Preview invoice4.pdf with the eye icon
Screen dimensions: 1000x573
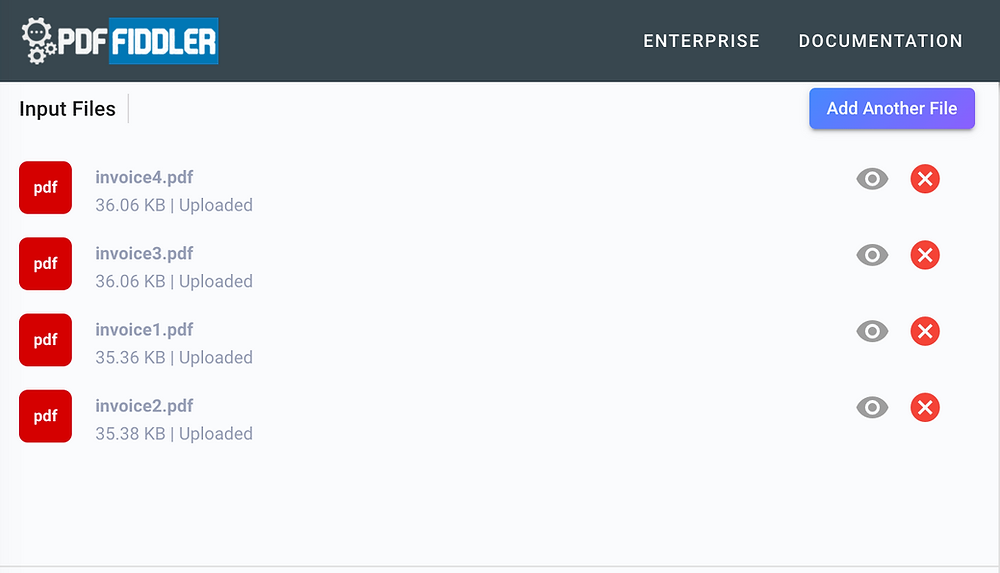coord(872,179)
